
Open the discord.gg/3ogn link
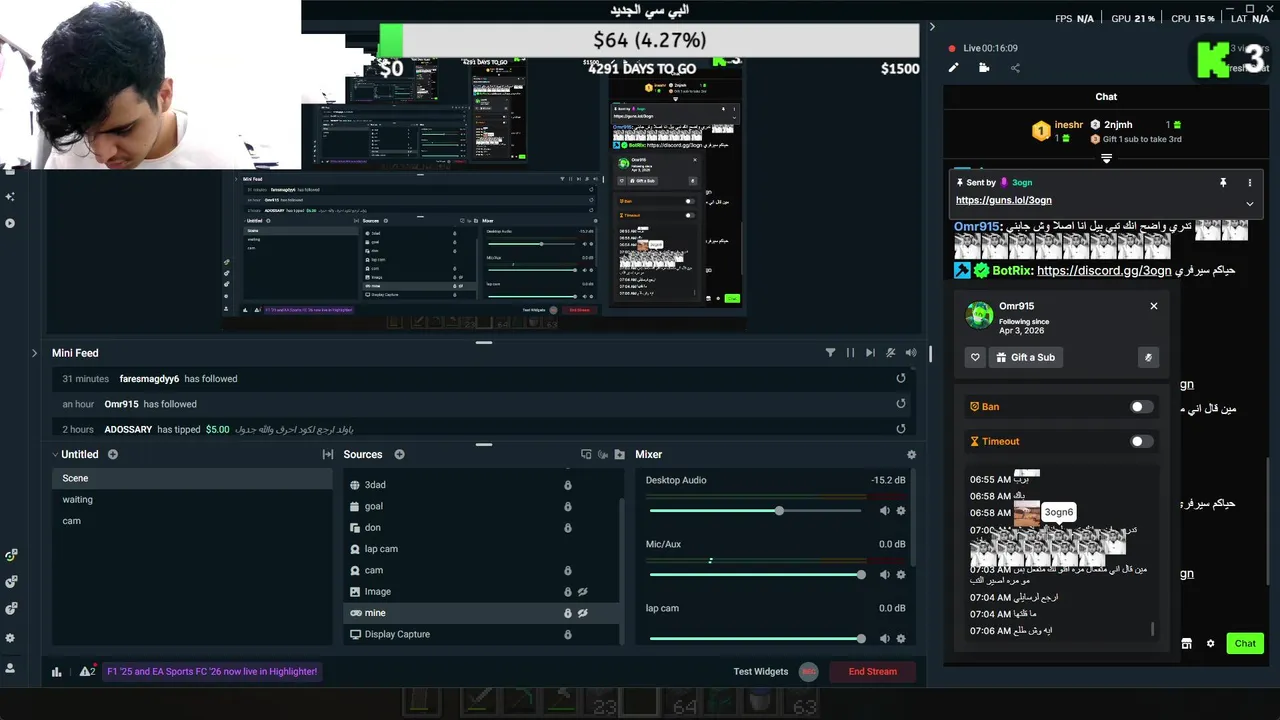tap(1104, 271)
